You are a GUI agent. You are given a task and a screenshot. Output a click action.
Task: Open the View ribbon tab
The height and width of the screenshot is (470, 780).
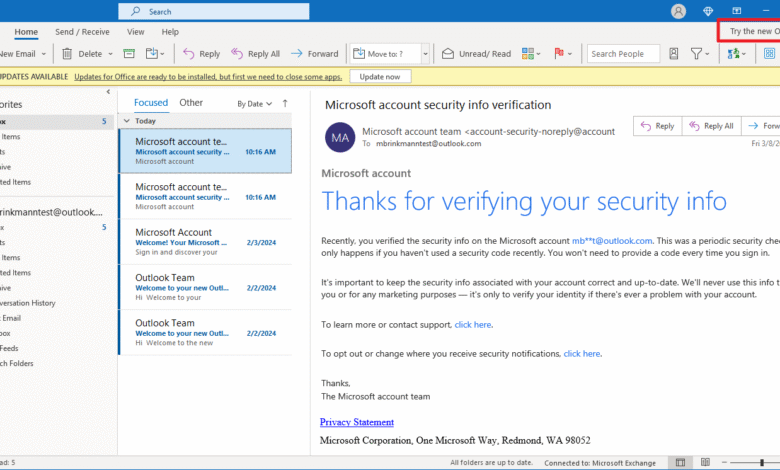coord(135,32)
